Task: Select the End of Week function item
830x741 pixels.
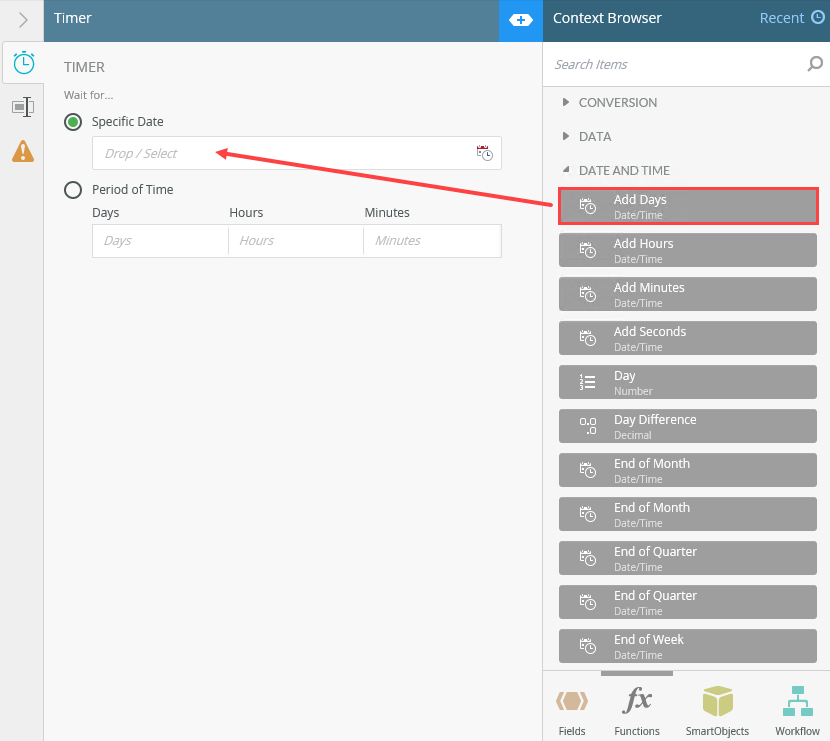Action: click(x=688, y=646)
